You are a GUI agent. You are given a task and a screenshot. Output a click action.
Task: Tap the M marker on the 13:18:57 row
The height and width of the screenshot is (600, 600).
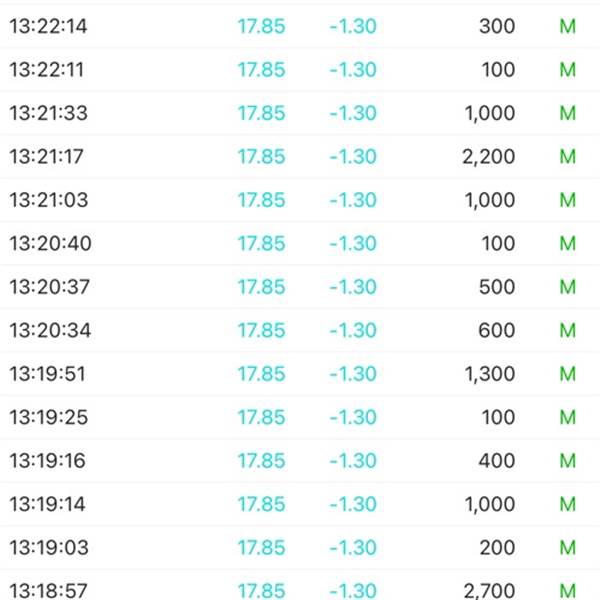pyautogui.click(x=567, y=591)
